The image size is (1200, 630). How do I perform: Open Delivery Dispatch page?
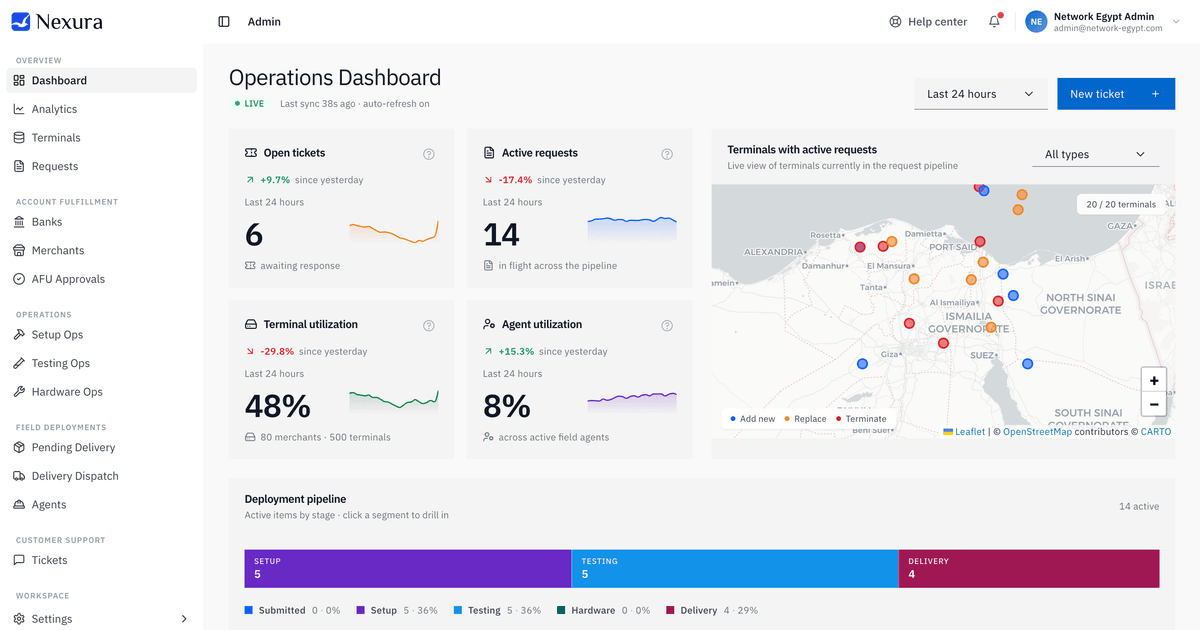101,476
